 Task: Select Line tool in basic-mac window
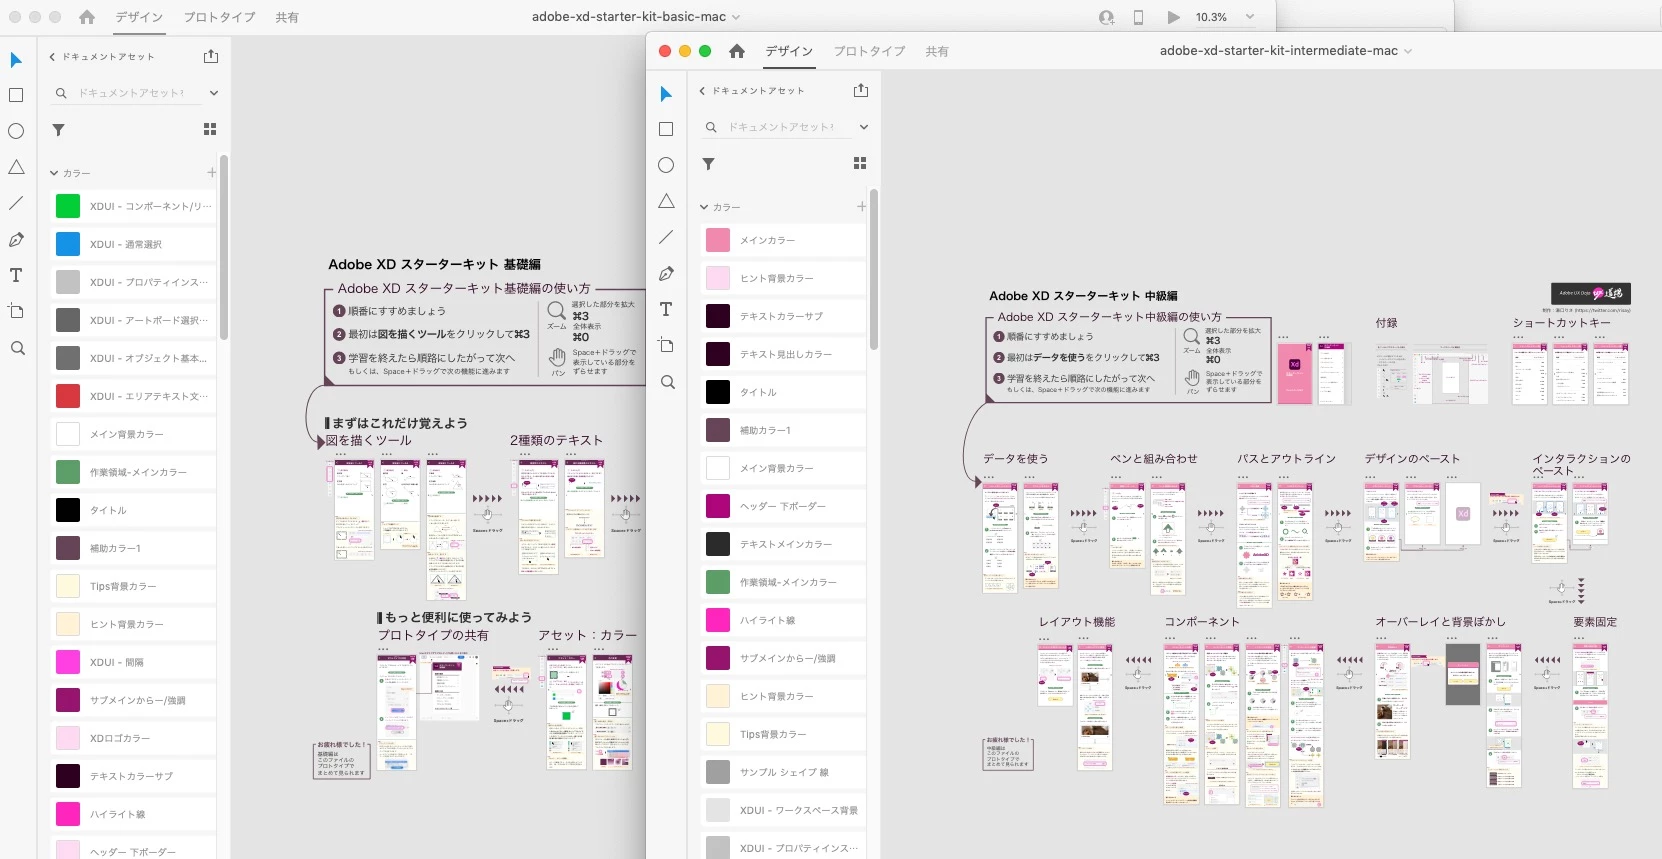pyautogui.click(x=16, y=203)
